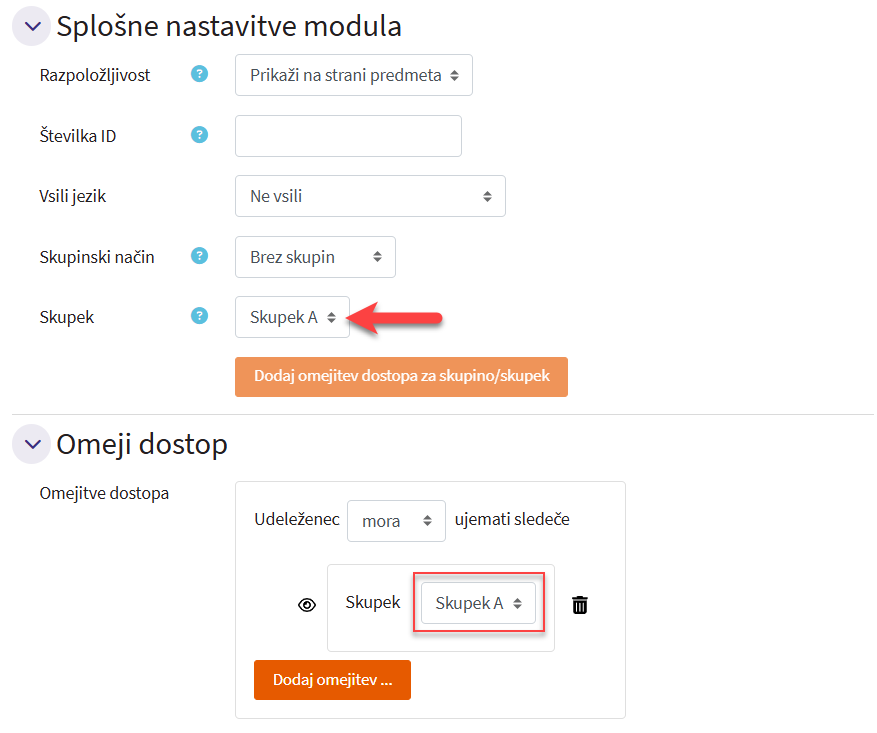877x733 pixels.
Task: Open the Razpoložljivost dropdown
Action: pyautogui.click(x=353, y=75)
